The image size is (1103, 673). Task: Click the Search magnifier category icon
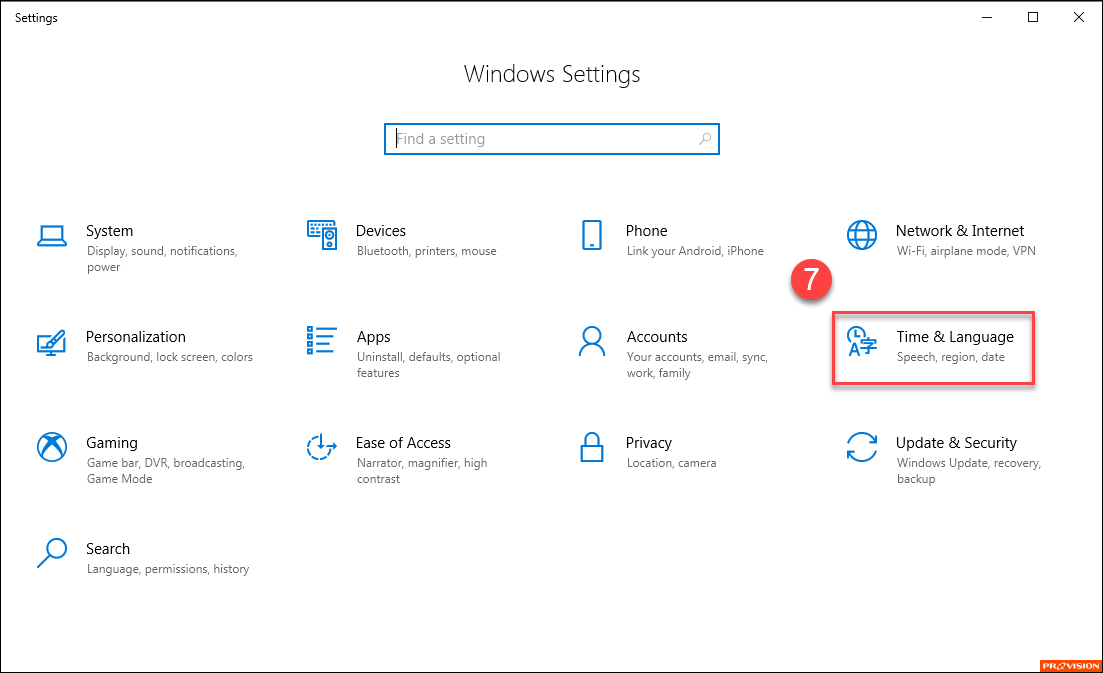coord(51,553)
